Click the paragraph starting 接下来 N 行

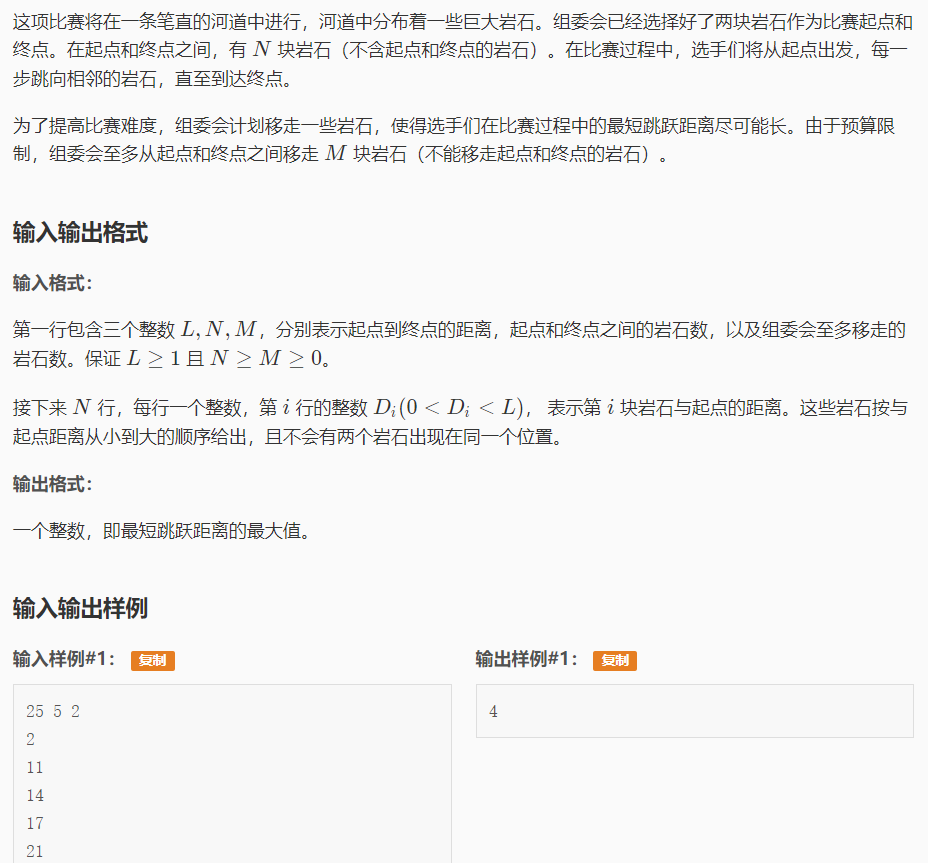click(x=460, y=421)
